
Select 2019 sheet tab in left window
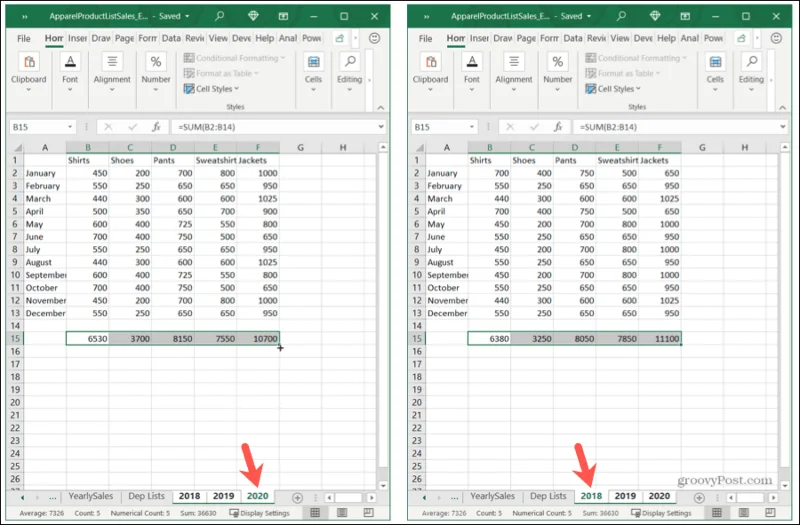(223, 496)
